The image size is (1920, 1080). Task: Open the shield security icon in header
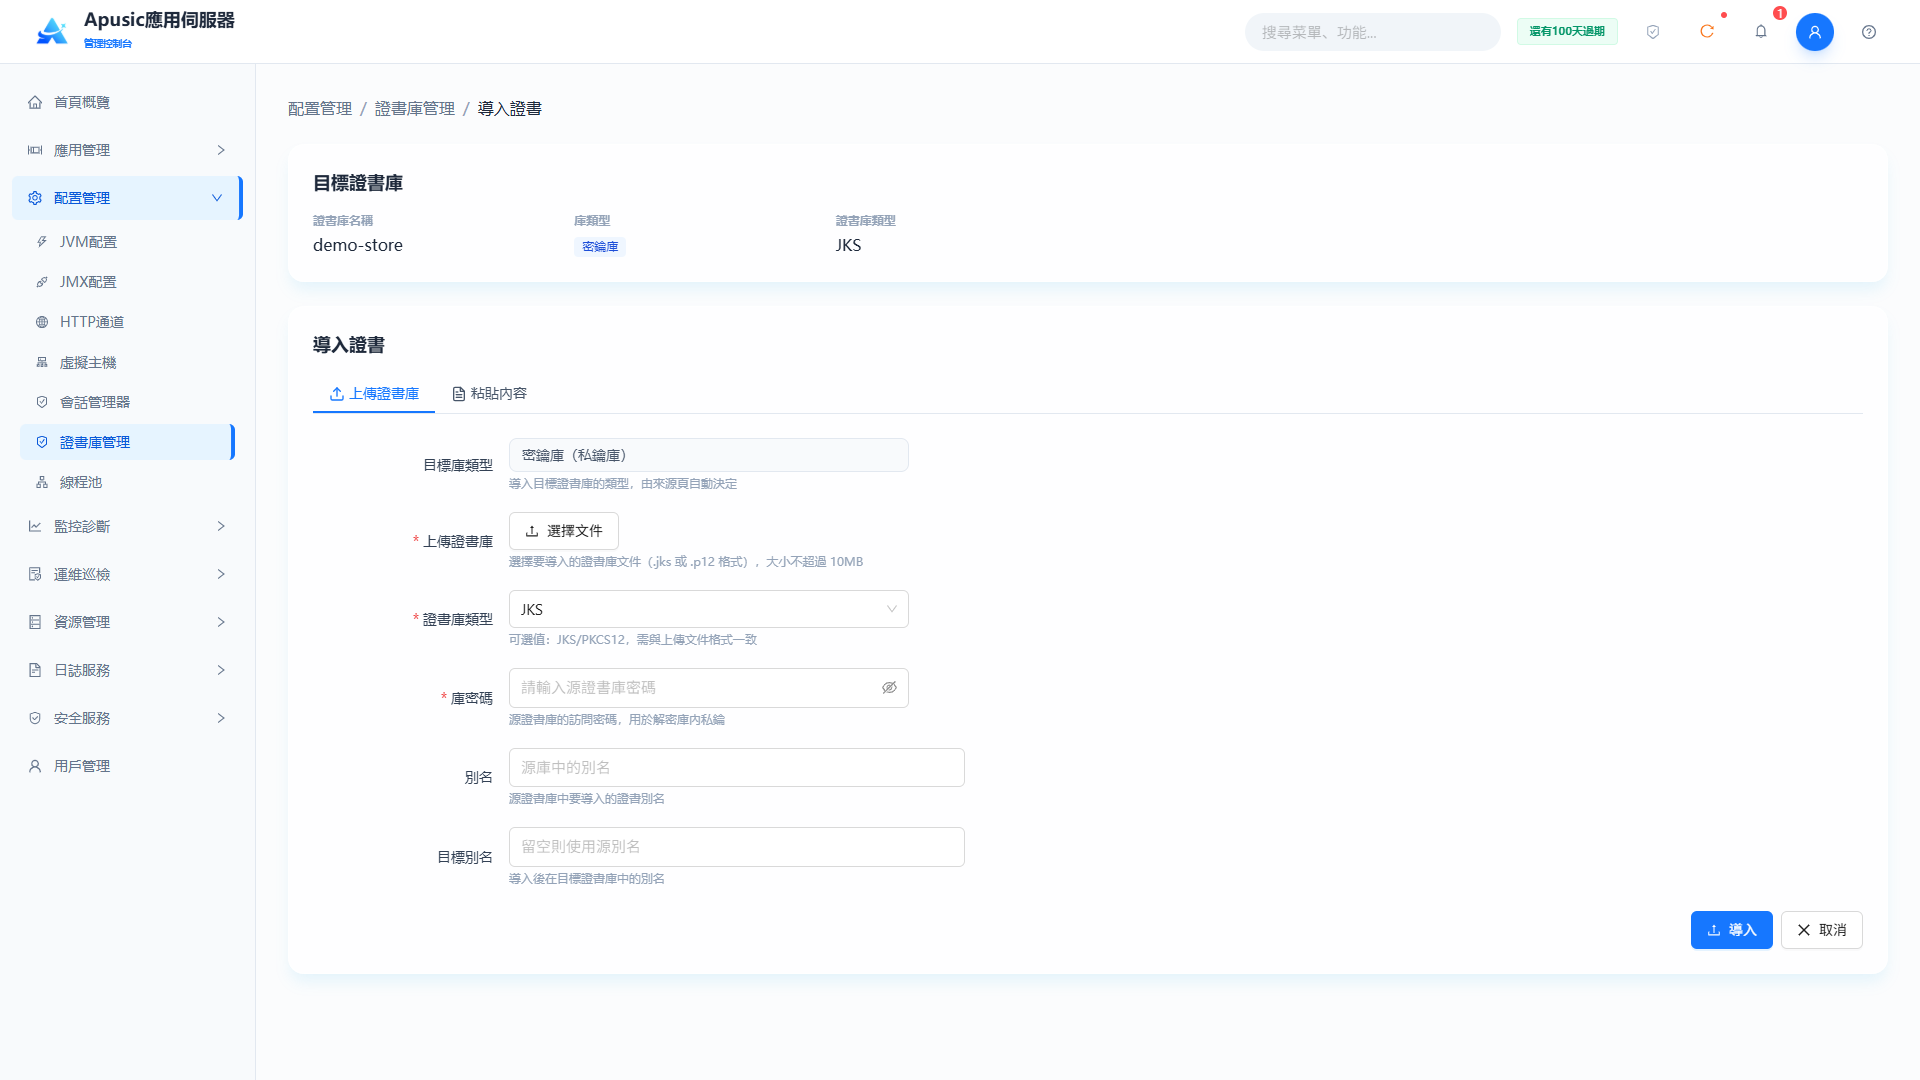pyautogui.click(x=1653, y=32)
